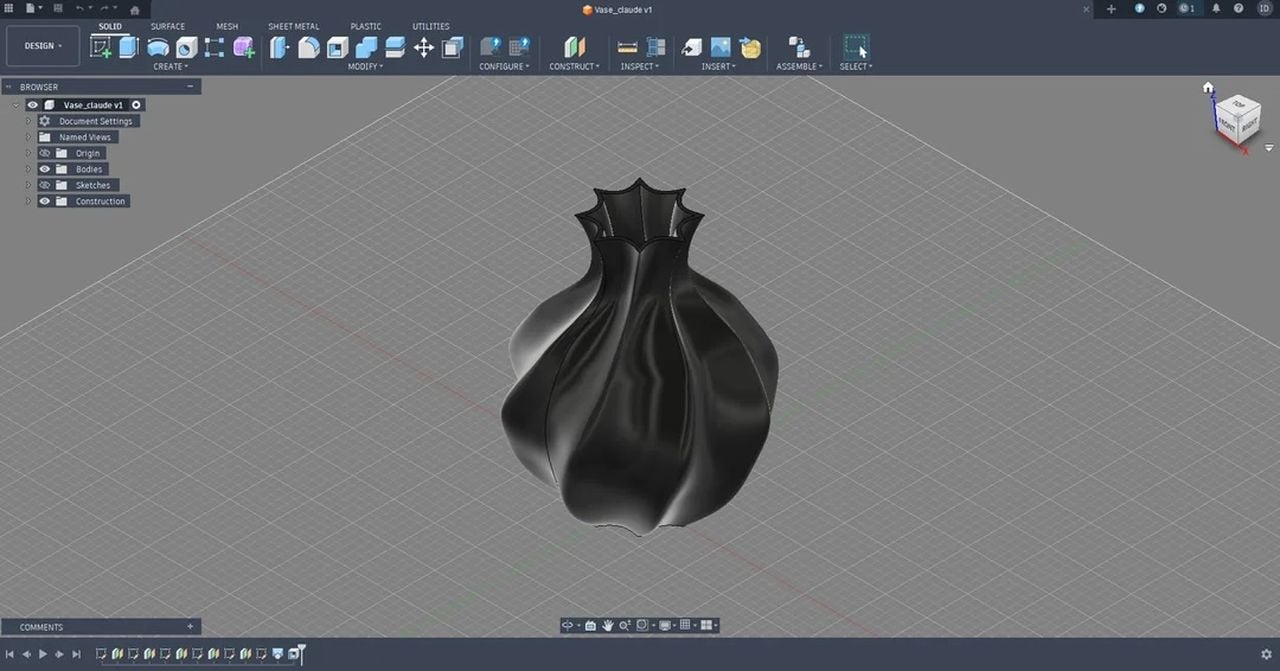Switch to the PLASTIC tab

click(x=366, y=27)
